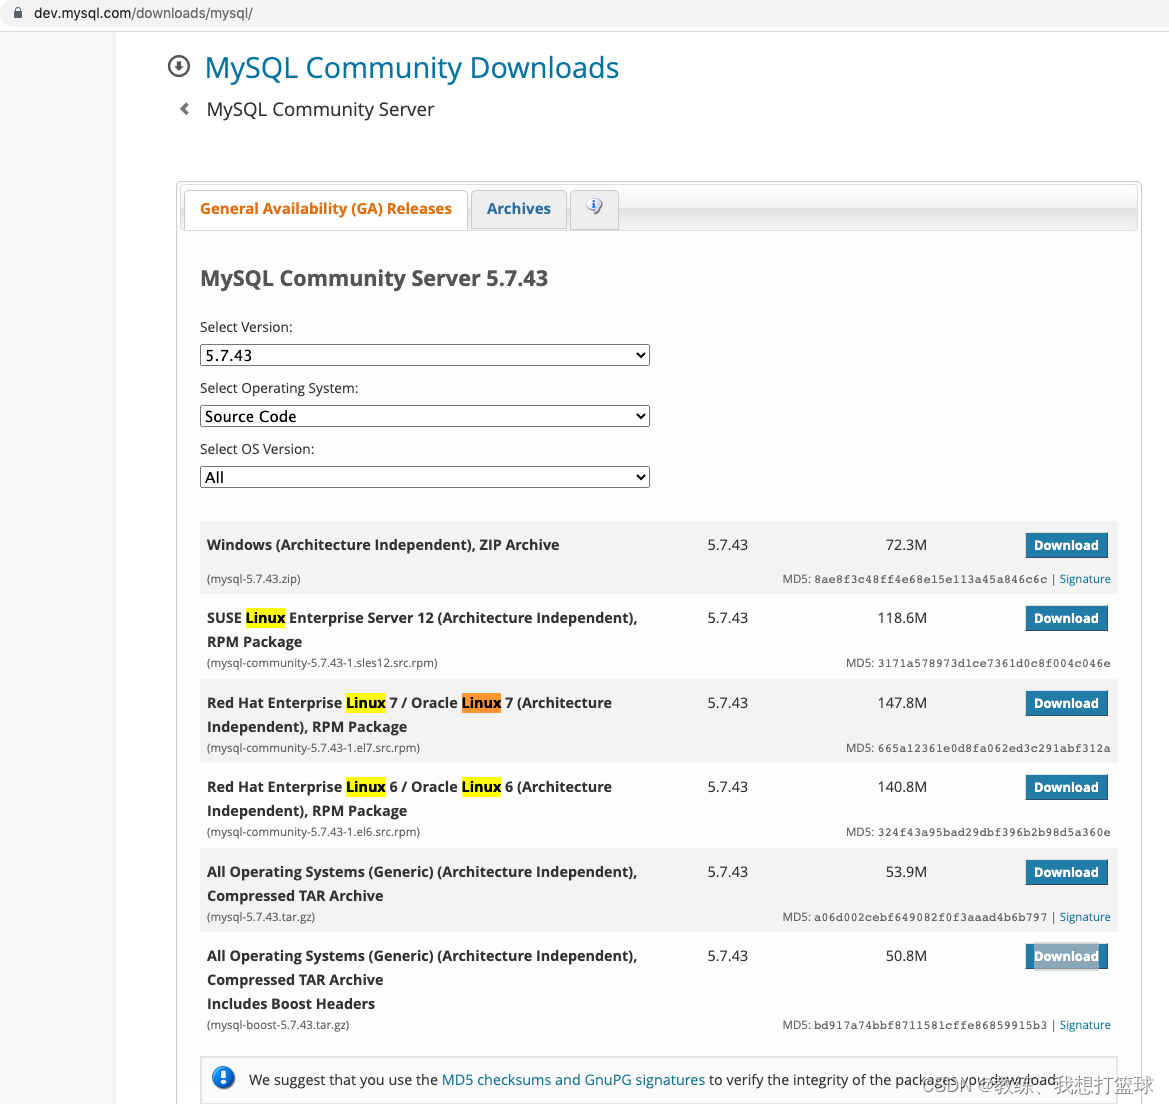Open the OS Version dropdown showing All
The width and height of the screenshot is (1169, 1104).
[x=424, y=477]
